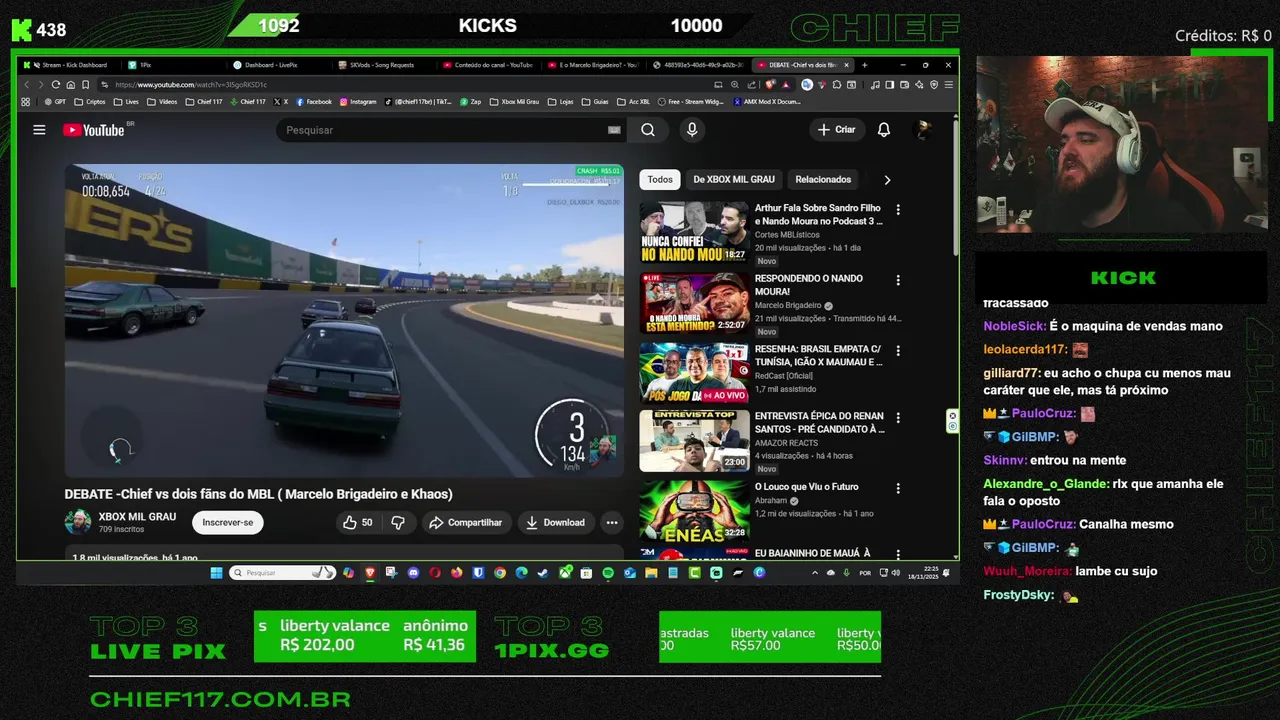This screenshot has width=1280, height=720.
Task: Click the Criar create button
Action: [x=836, y=130]
